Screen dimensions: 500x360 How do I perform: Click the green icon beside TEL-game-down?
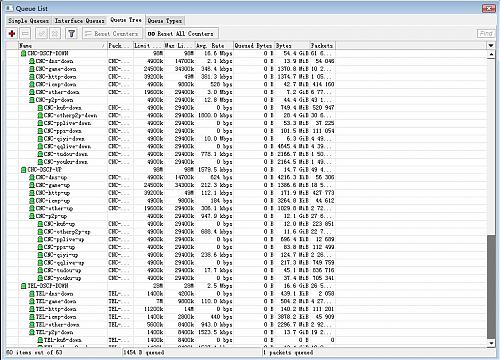[32, 301]
